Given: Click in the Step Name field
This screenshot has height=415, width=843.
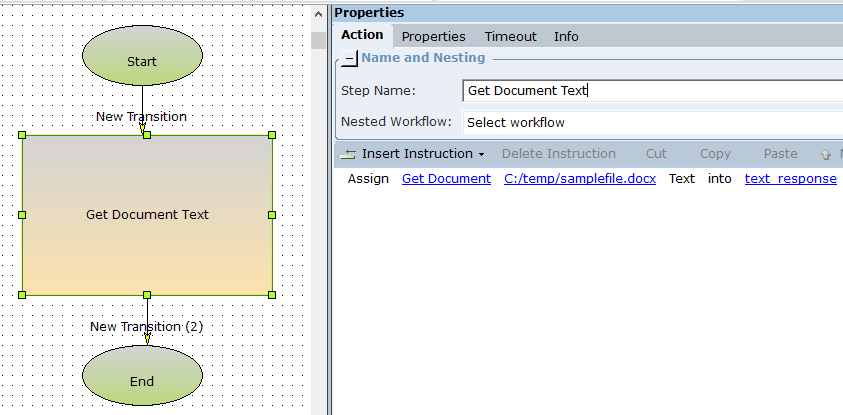Looking at the screenshot, I should tap(652, 91).
